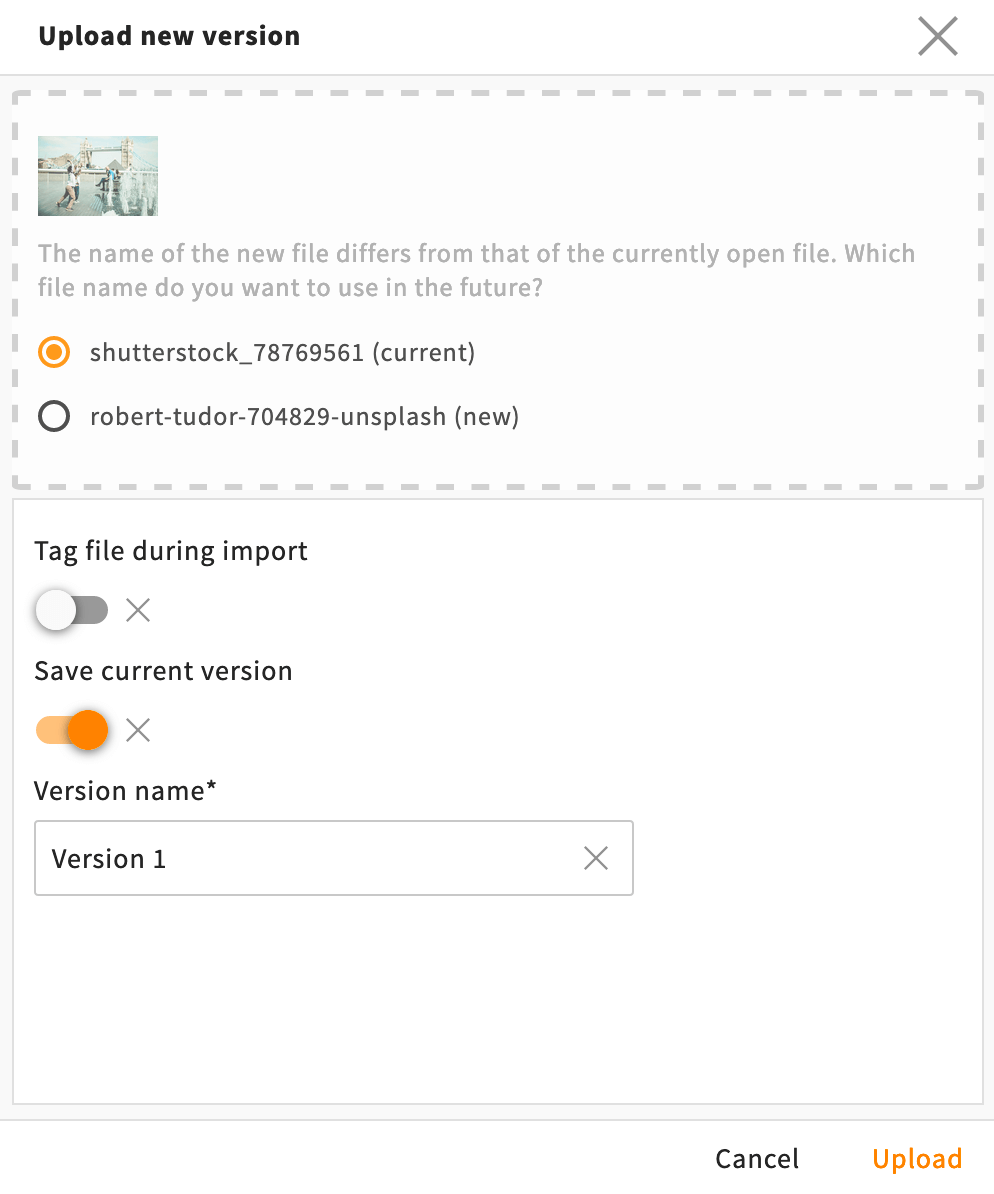
Task: Click the shutterstock_78769561 (current) label text
Action: click(x=283, y=353)
